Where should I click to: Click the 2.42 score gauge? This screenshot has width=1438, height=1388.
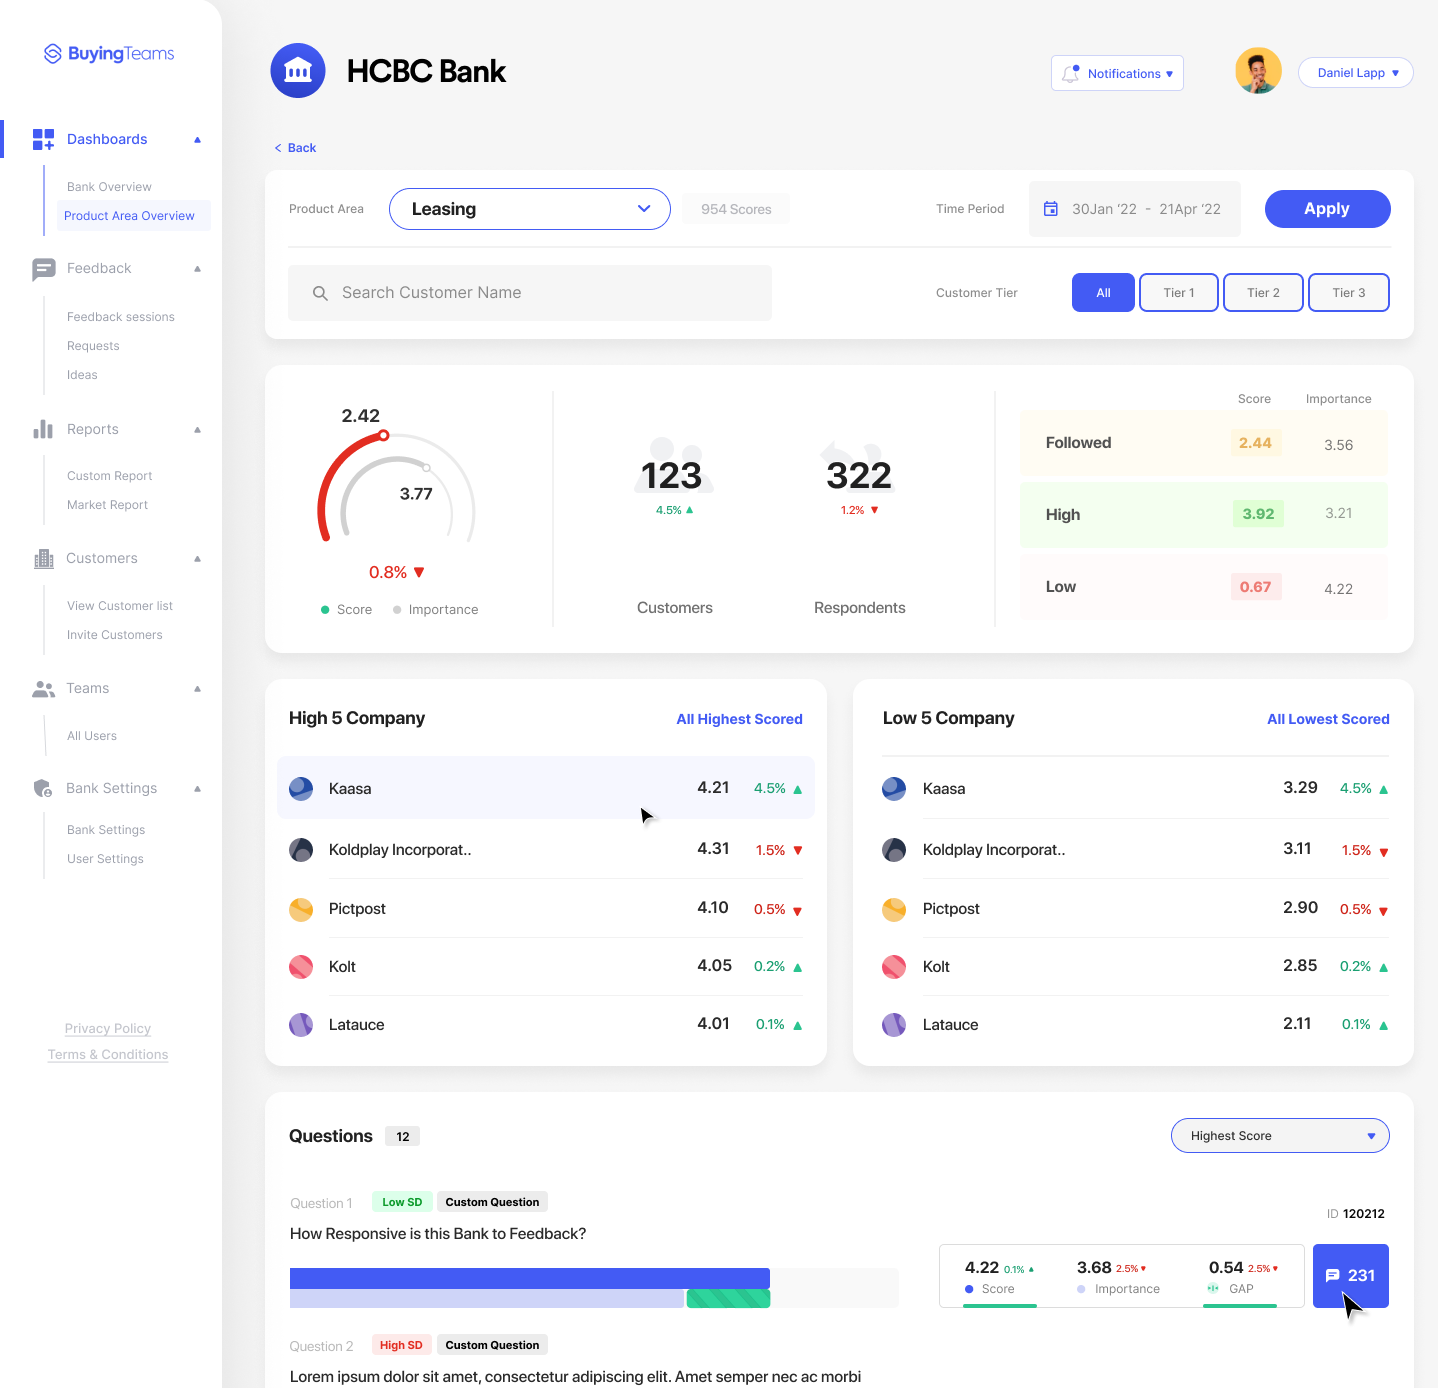tap(396, 488)
